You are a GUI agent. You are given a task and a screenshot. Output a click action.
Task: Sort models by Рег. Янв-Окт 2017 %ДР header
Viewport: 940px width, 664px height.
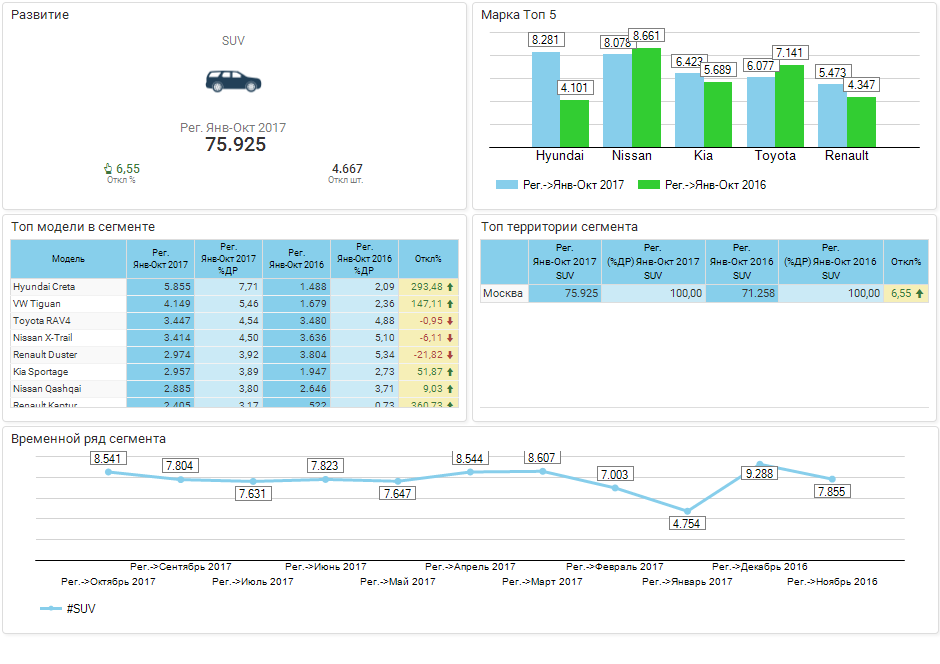click(x=228, y=259)
